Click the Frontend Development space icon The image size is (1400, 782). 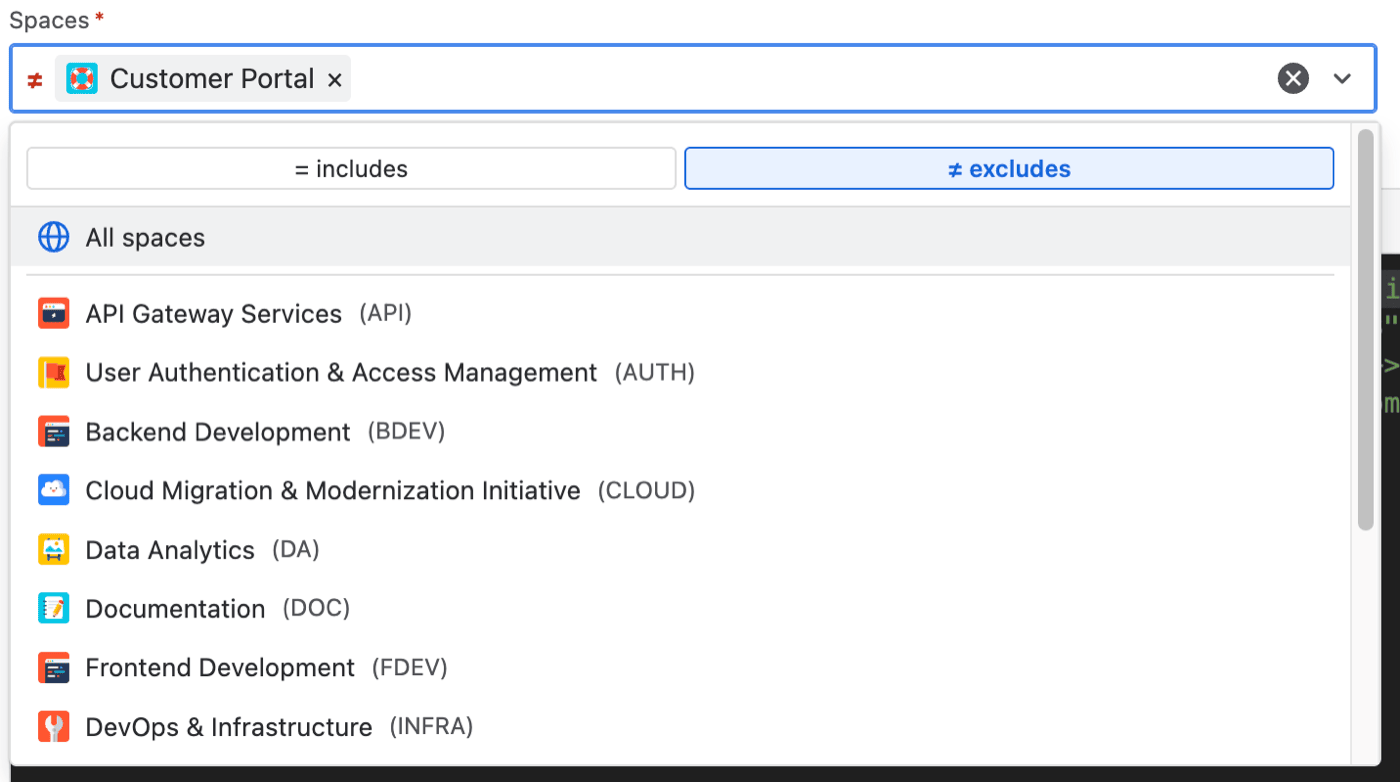pyautogui.click(x=54, y=667)
